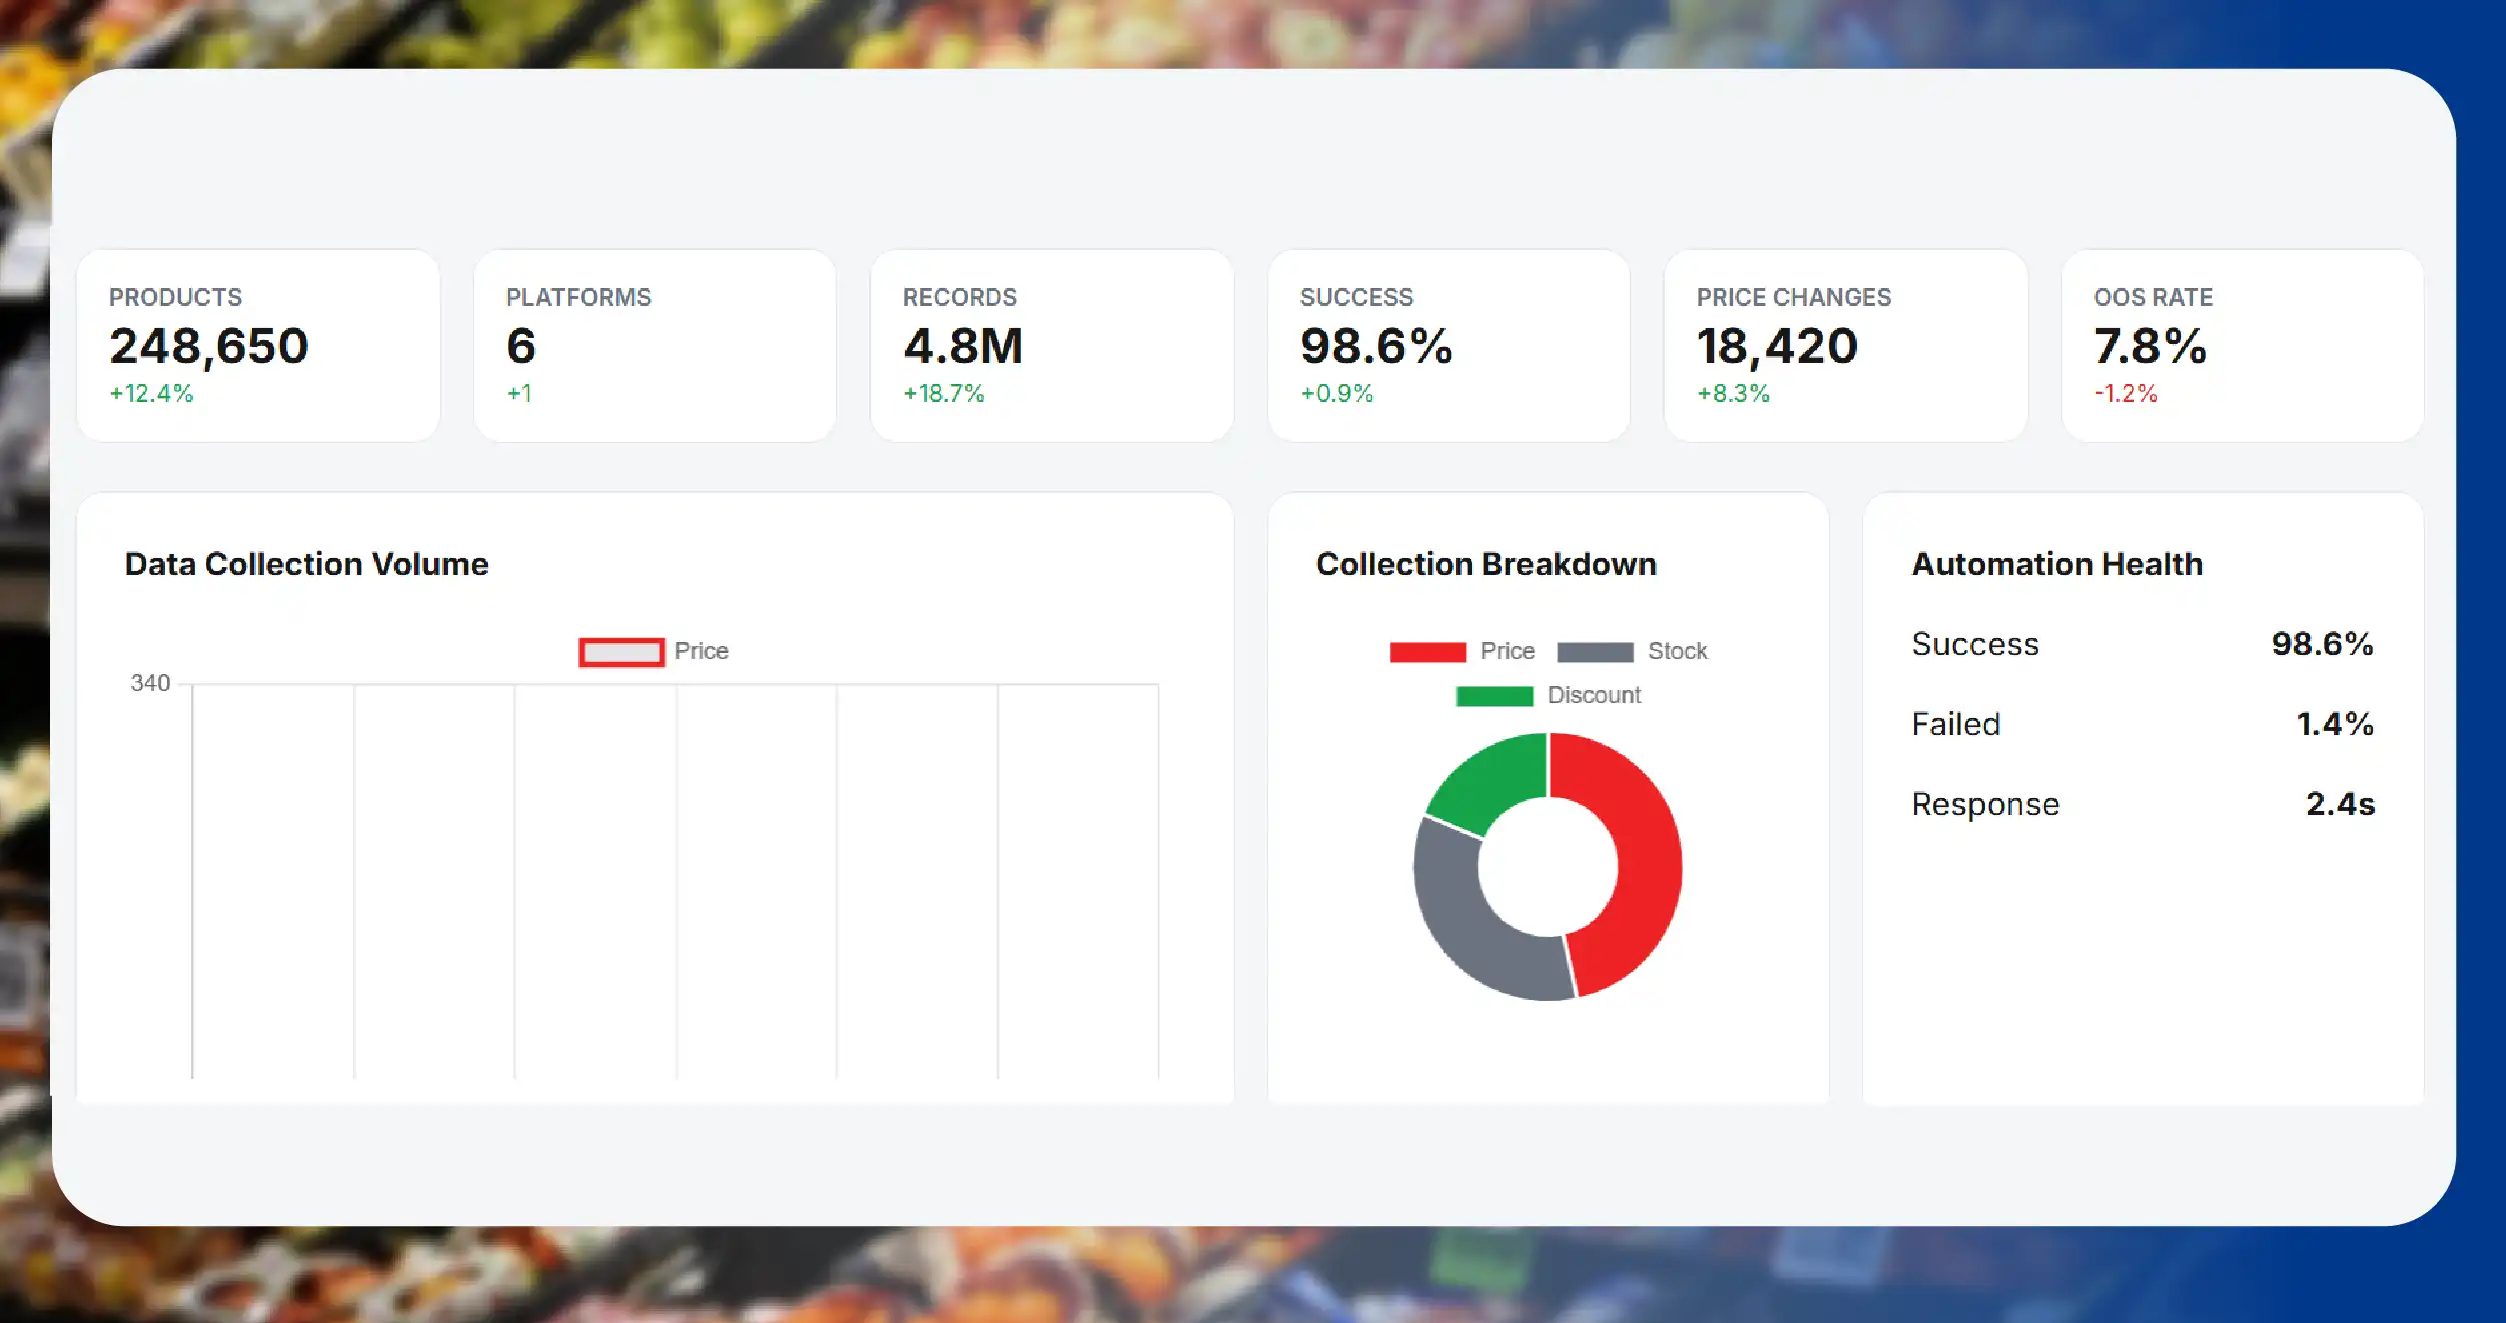Click the +18.7% change under Records
This screenshot has height=1323, width=2506.
coord(944,394)
